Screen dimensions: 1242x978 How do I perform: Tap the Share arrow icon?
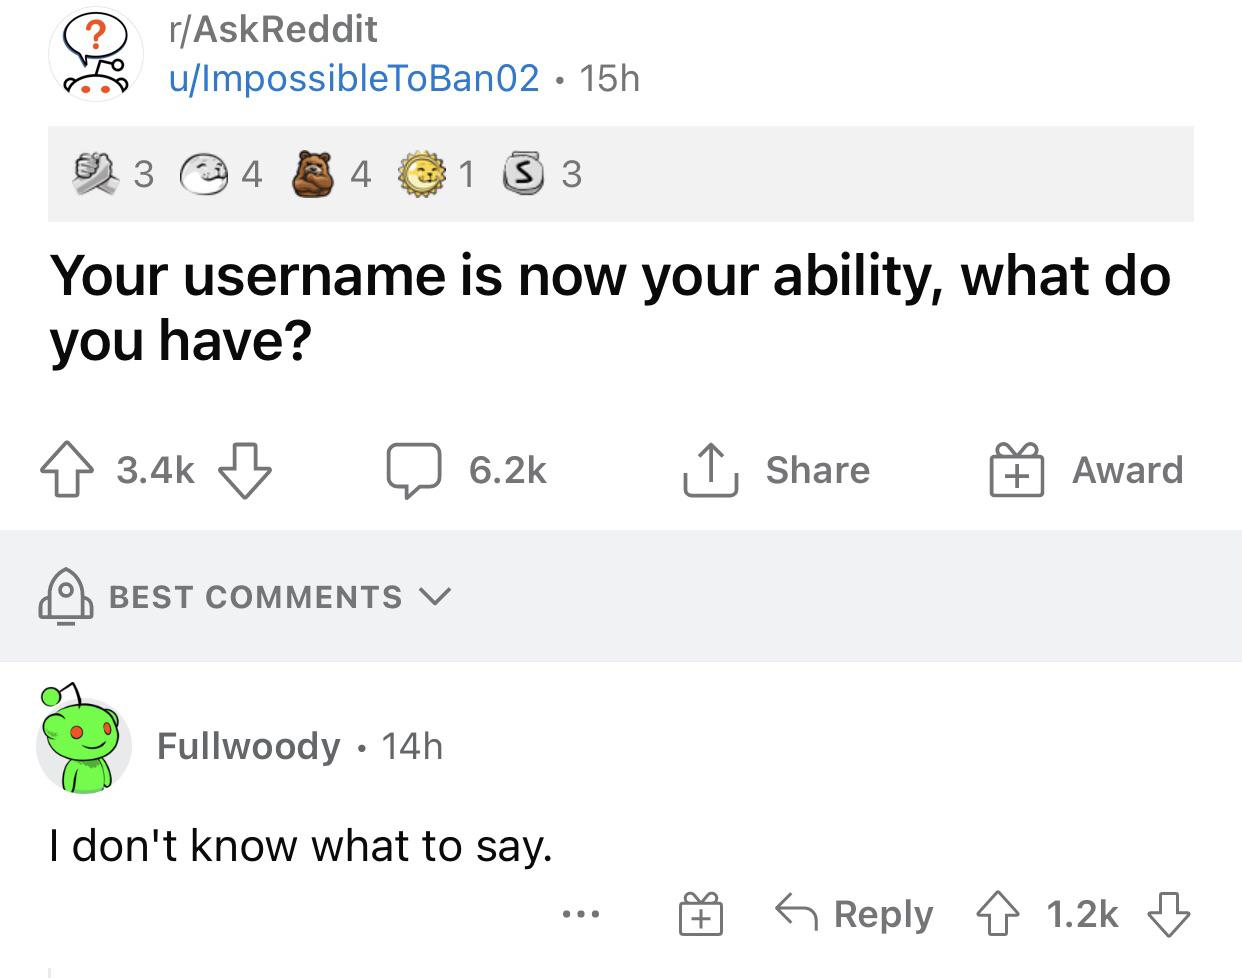click(x=710, y=471)
